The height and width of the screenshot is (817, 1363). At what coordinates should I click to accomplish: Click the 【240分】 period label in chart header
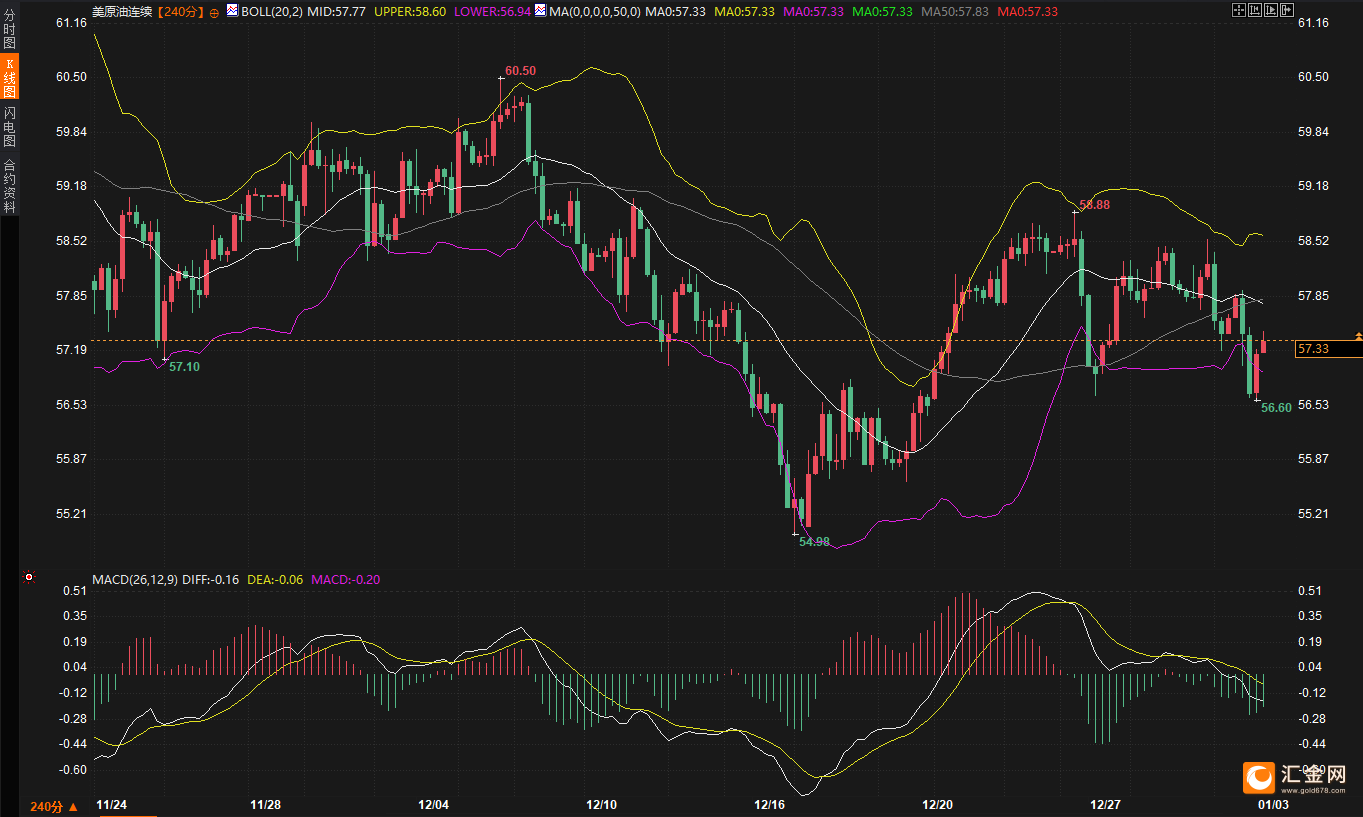(181, 12)
